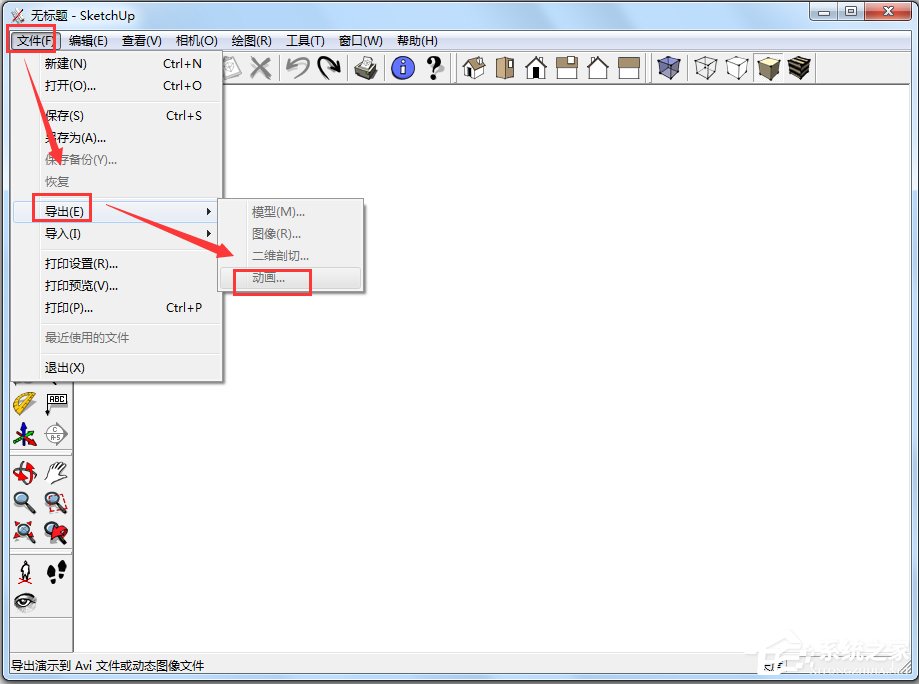
Task: Open the 查看(V) menu
Action: 141,40
